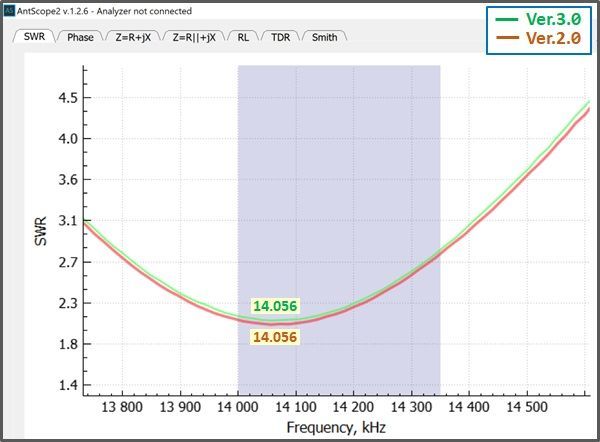The width and height of the screenshot is (600, 442).
Task: Click the 14 500 frequency axis label
Action: (x=527, y=407)
